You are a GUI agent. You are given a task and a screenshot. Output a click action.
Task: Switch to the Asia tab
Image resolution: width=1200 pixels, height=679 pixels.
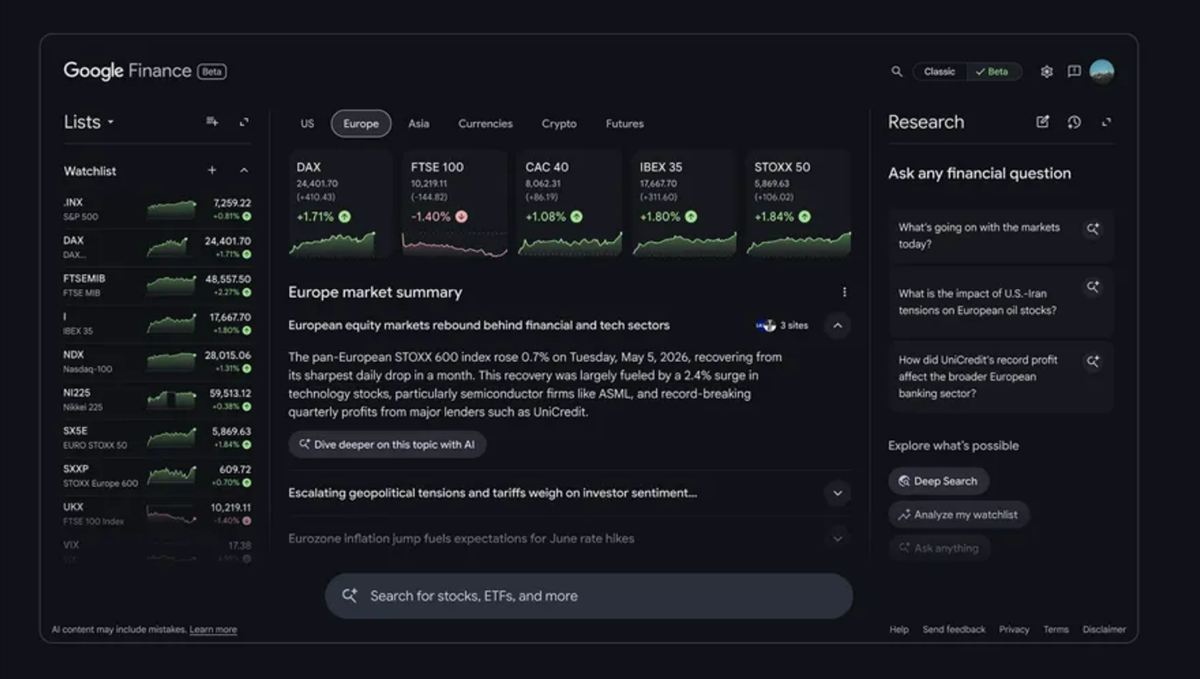point(419,124)
